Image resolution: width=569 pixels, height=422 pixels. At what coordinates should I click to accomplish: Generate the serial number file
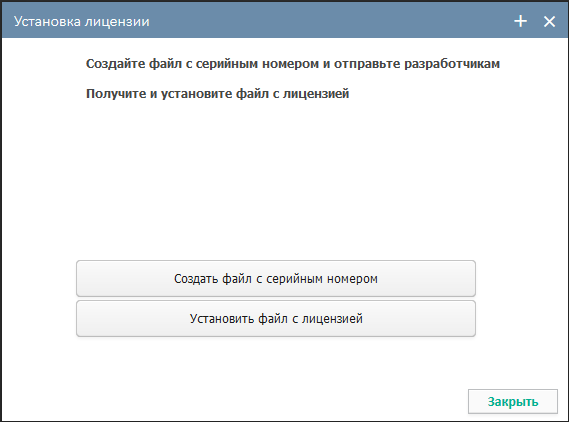[x=276, y=278]
